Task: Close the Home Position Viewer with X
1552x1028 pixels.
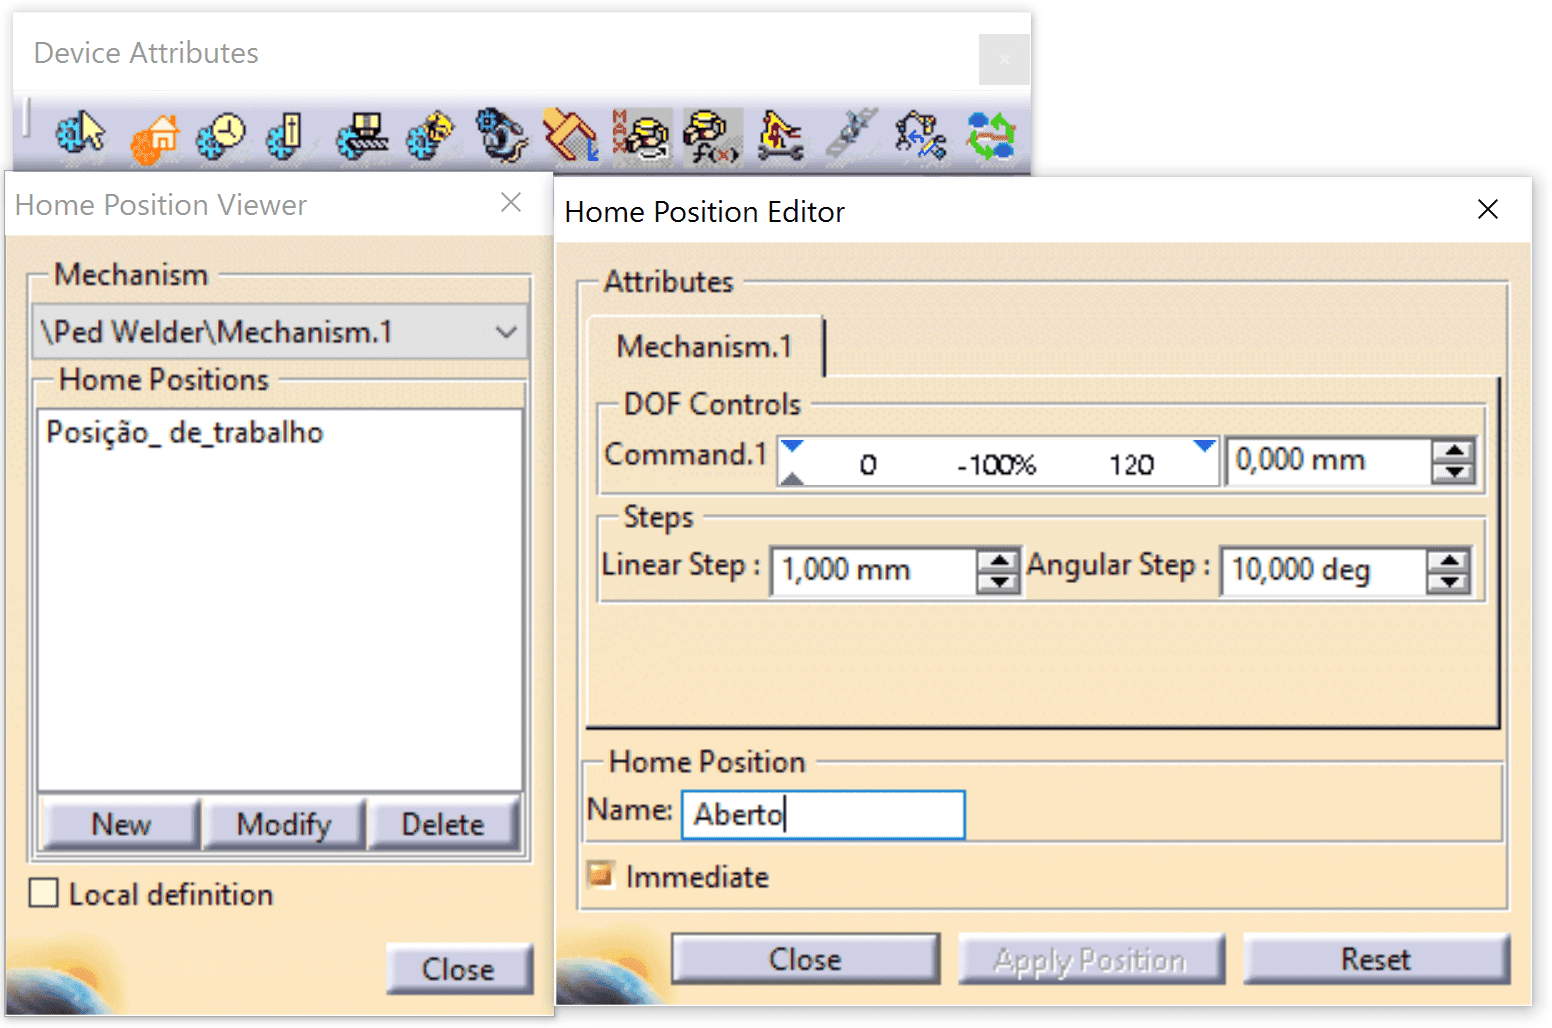Action: pyautogui.click(x=511, y=202)
